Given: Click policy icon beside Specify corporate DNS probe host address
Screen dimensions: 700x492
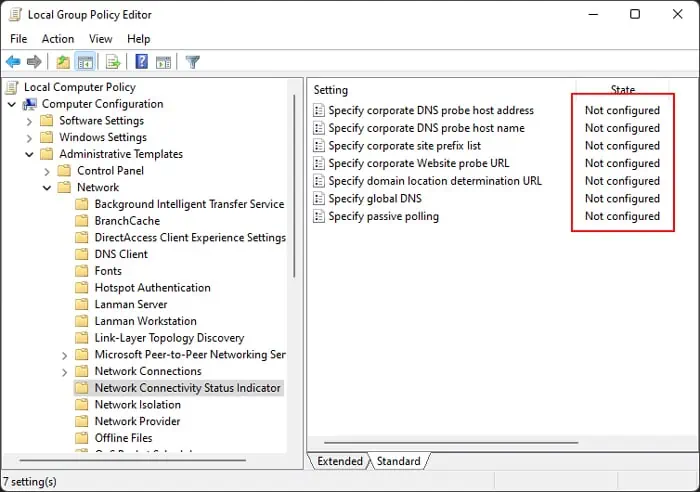Looking at the screenshot, I should [319, 110].
